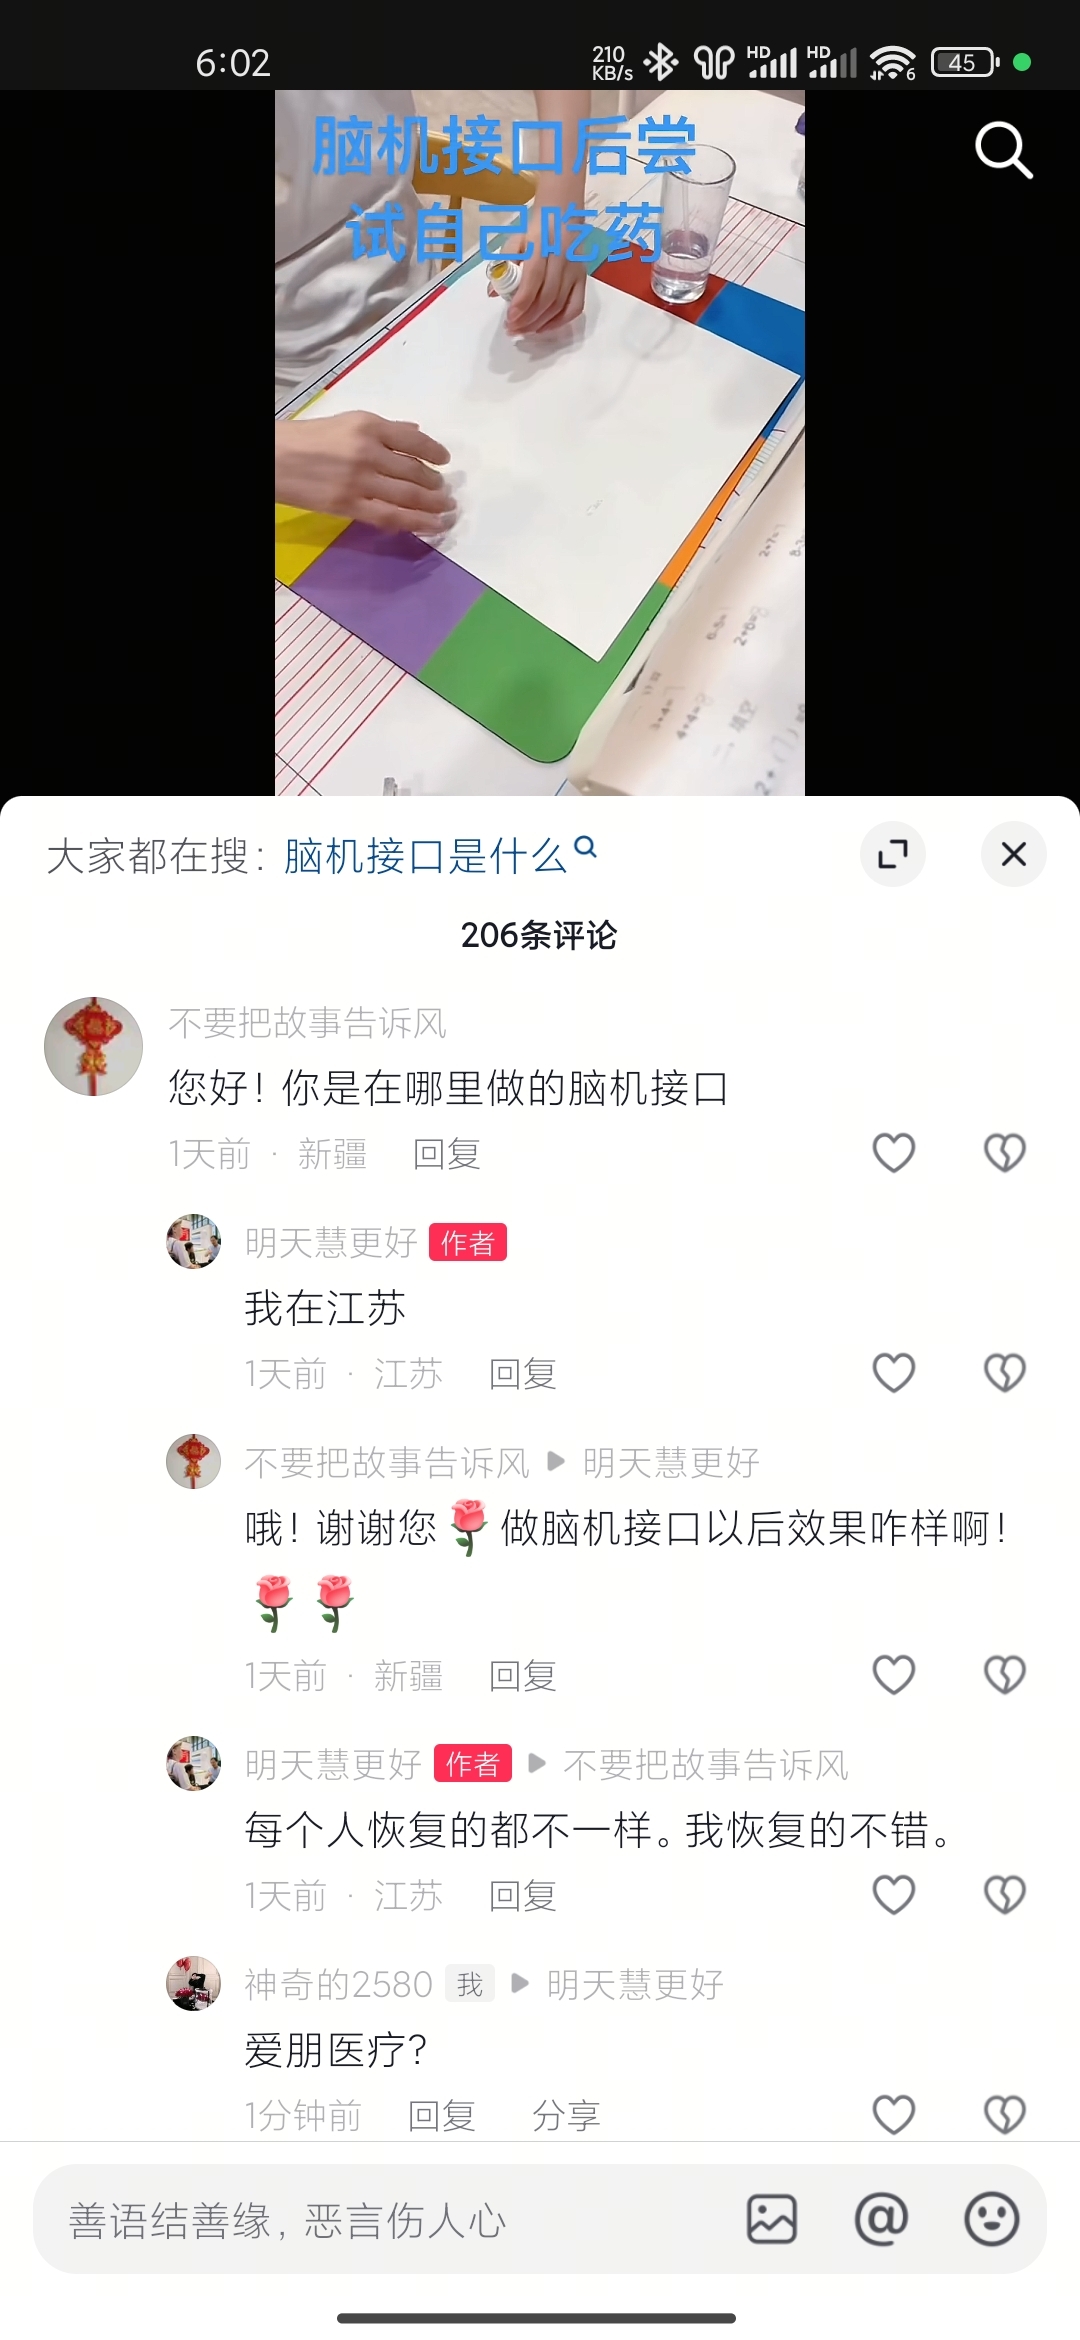This screenshot has width=1080, height=2340.
Task: Open author 明天慧更好 avatar on 我在江苏 reply
Action: click(x=193, y=1242)
